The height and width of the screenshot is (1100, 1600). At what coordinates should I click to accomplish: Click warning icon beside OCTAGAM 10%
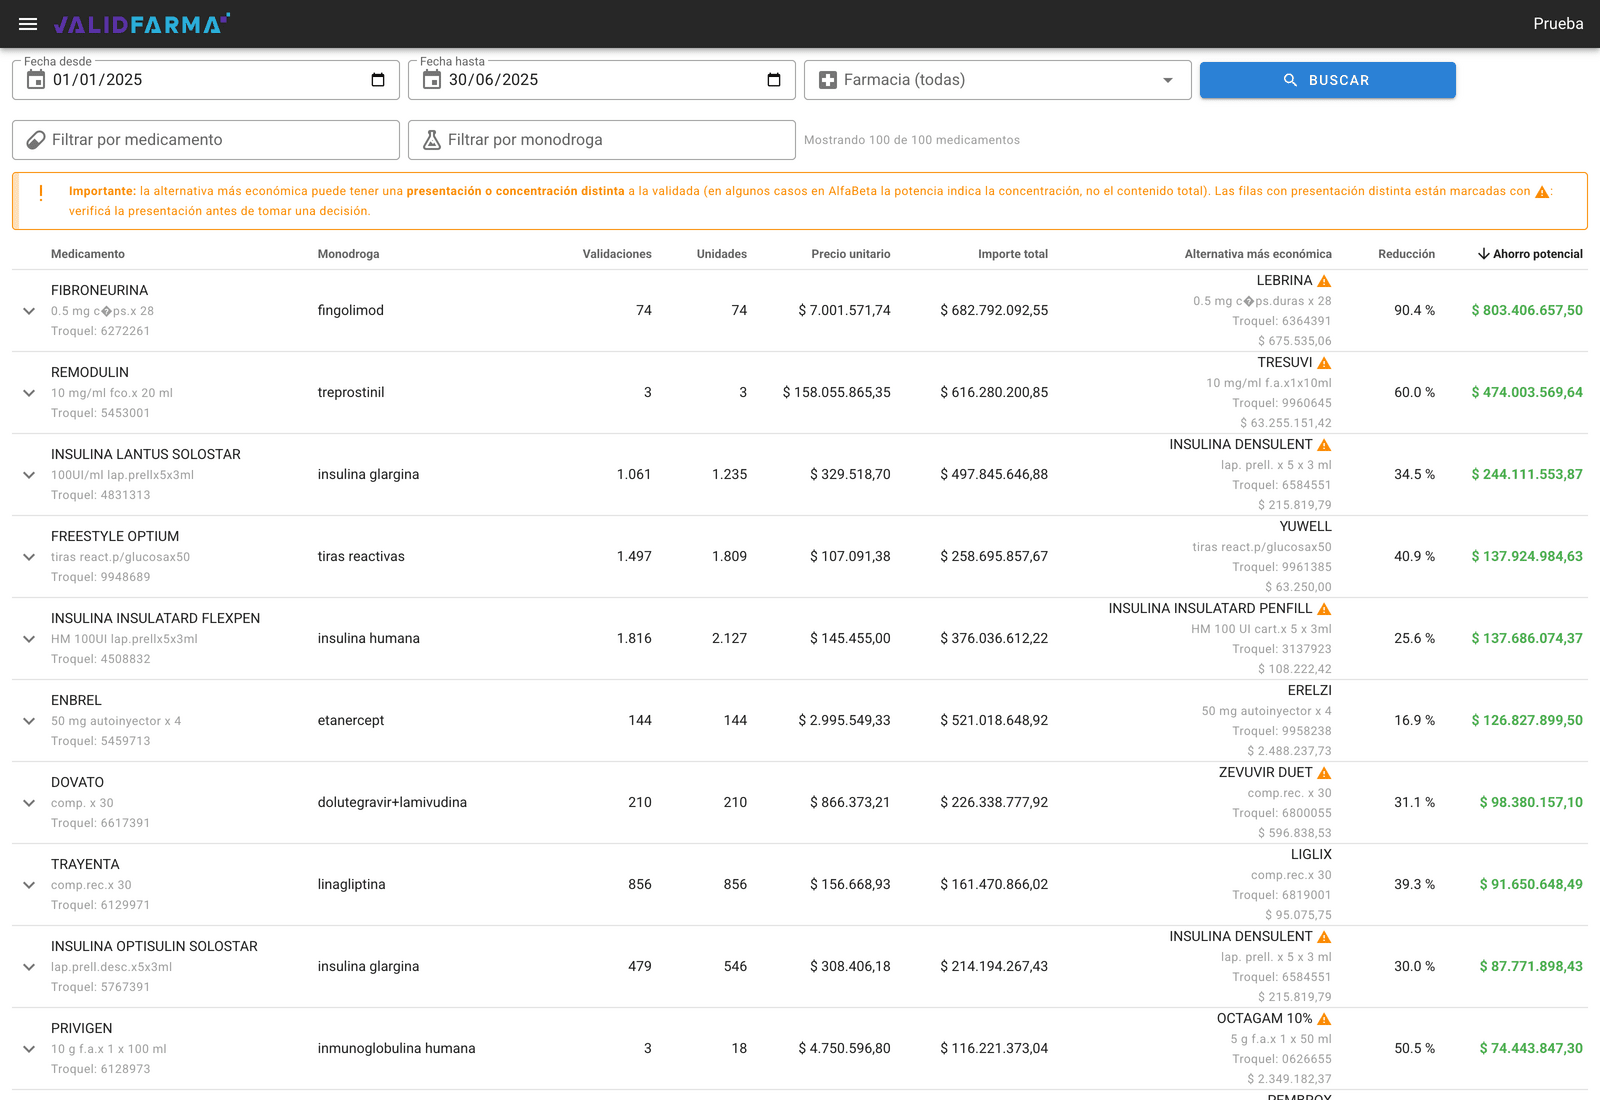[1324, 1019]
